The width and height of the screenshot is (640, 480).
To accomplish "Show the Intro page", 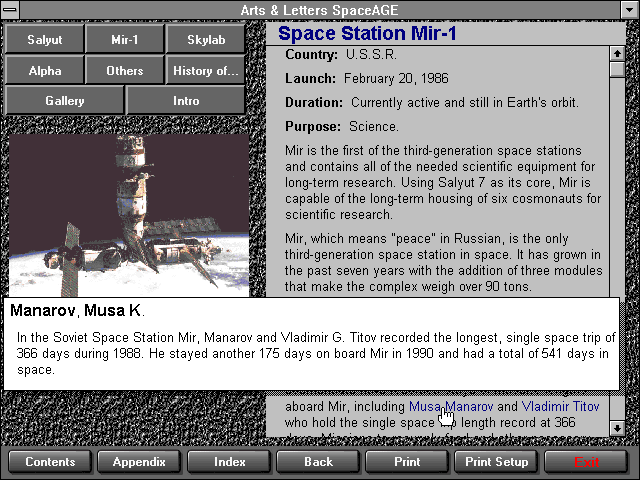I will [x=186, y=100].
